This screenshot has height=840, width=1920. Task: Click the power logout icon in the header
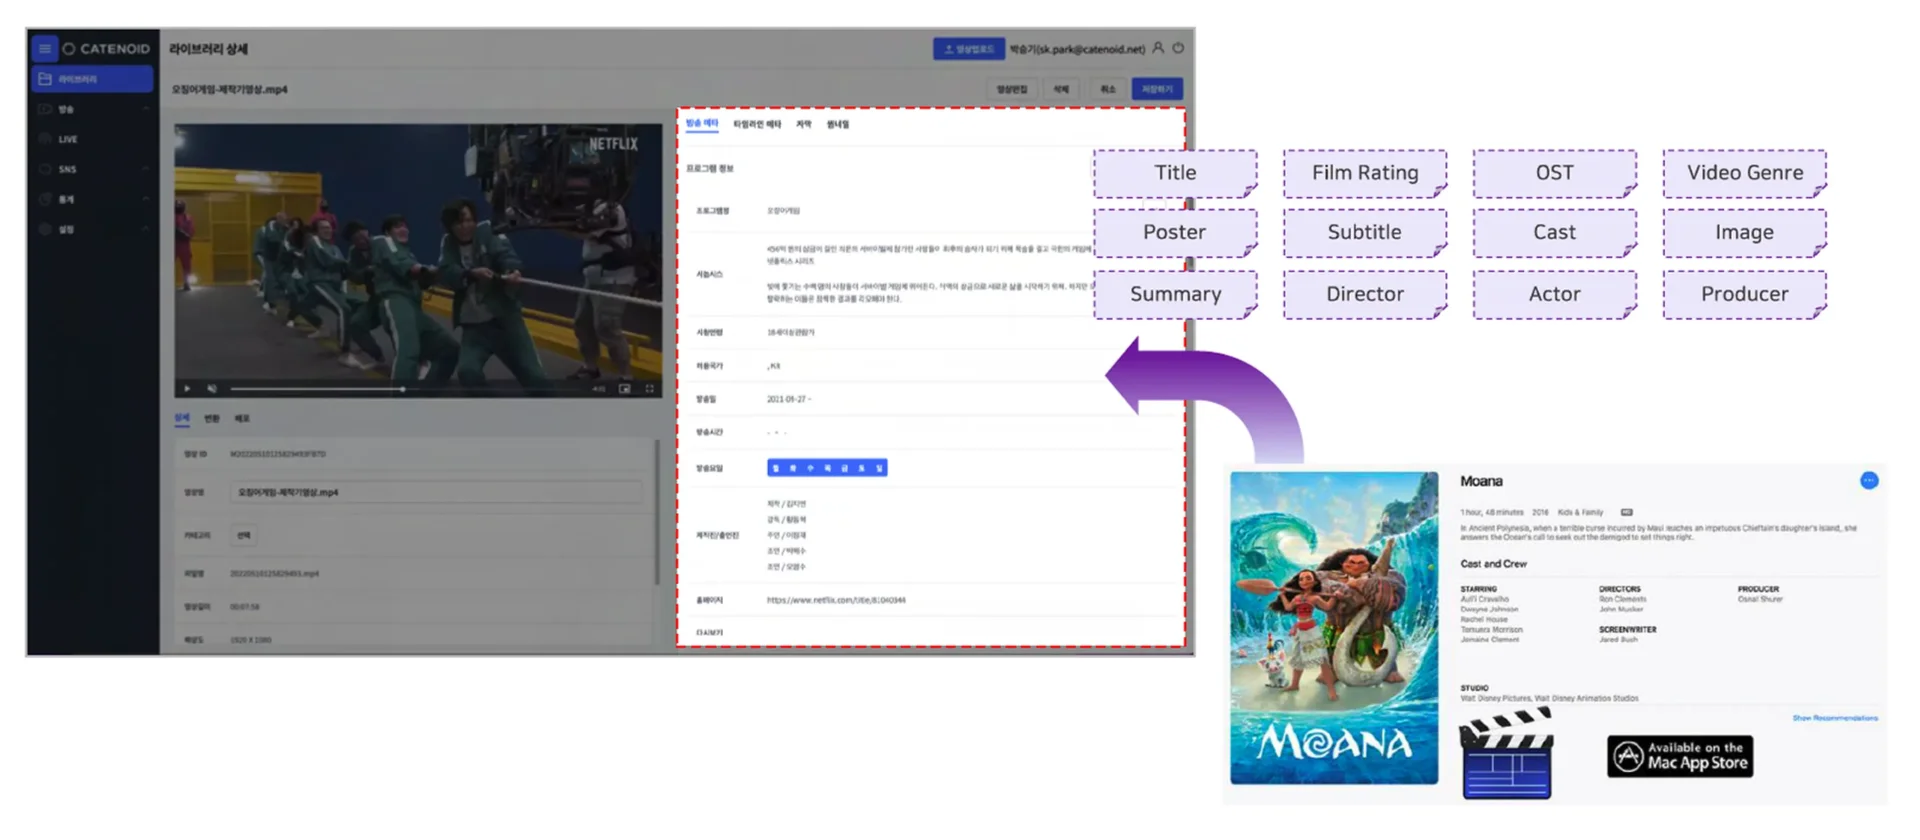coord(1178,48)
